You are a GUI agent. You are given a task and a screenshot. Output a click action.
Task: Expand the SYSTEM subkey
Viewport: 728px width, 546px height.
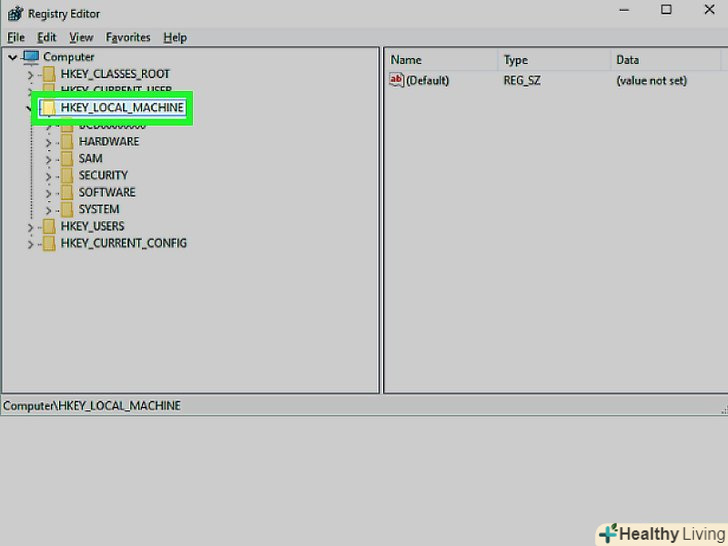coord(48,210)
